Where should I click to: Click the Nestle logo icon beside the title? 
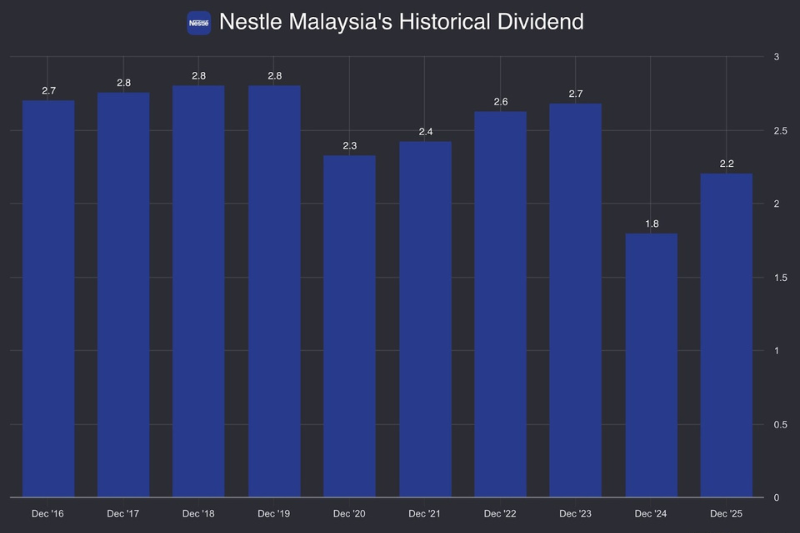pos(199,22)
